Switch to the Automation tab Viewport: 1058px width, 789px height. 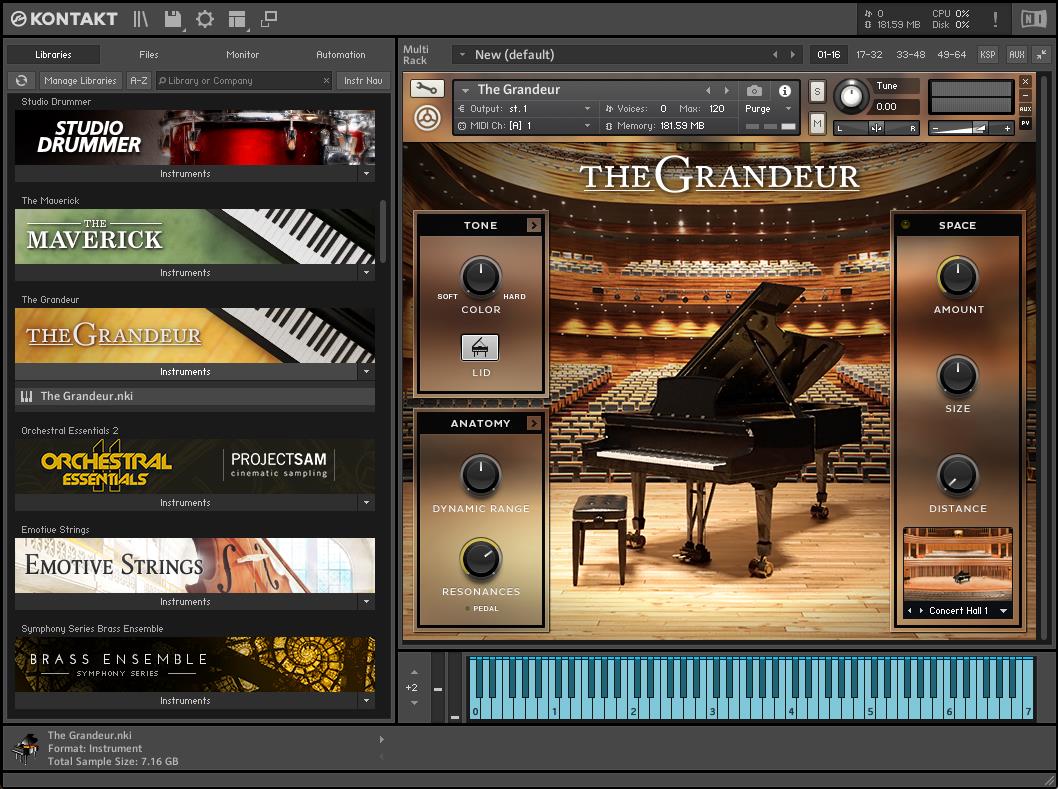point(341,55)
